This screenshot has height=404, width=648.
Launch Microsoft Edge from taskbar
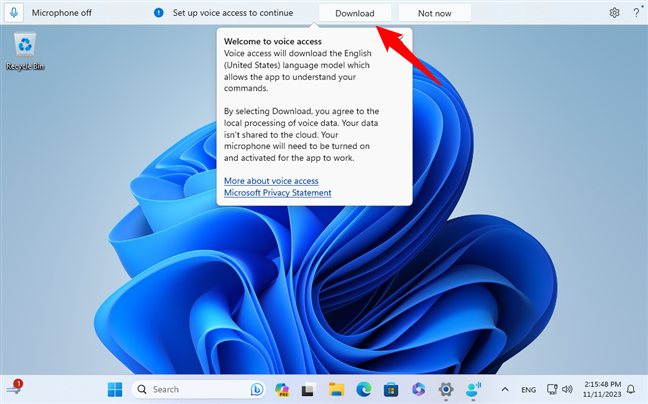click(364, 389)
